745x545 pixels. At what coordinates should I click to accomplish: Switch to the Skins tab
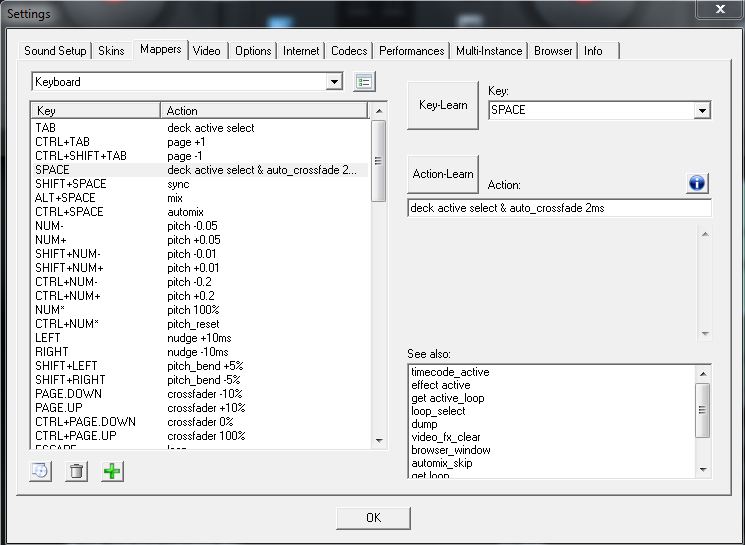pos(111,51)
